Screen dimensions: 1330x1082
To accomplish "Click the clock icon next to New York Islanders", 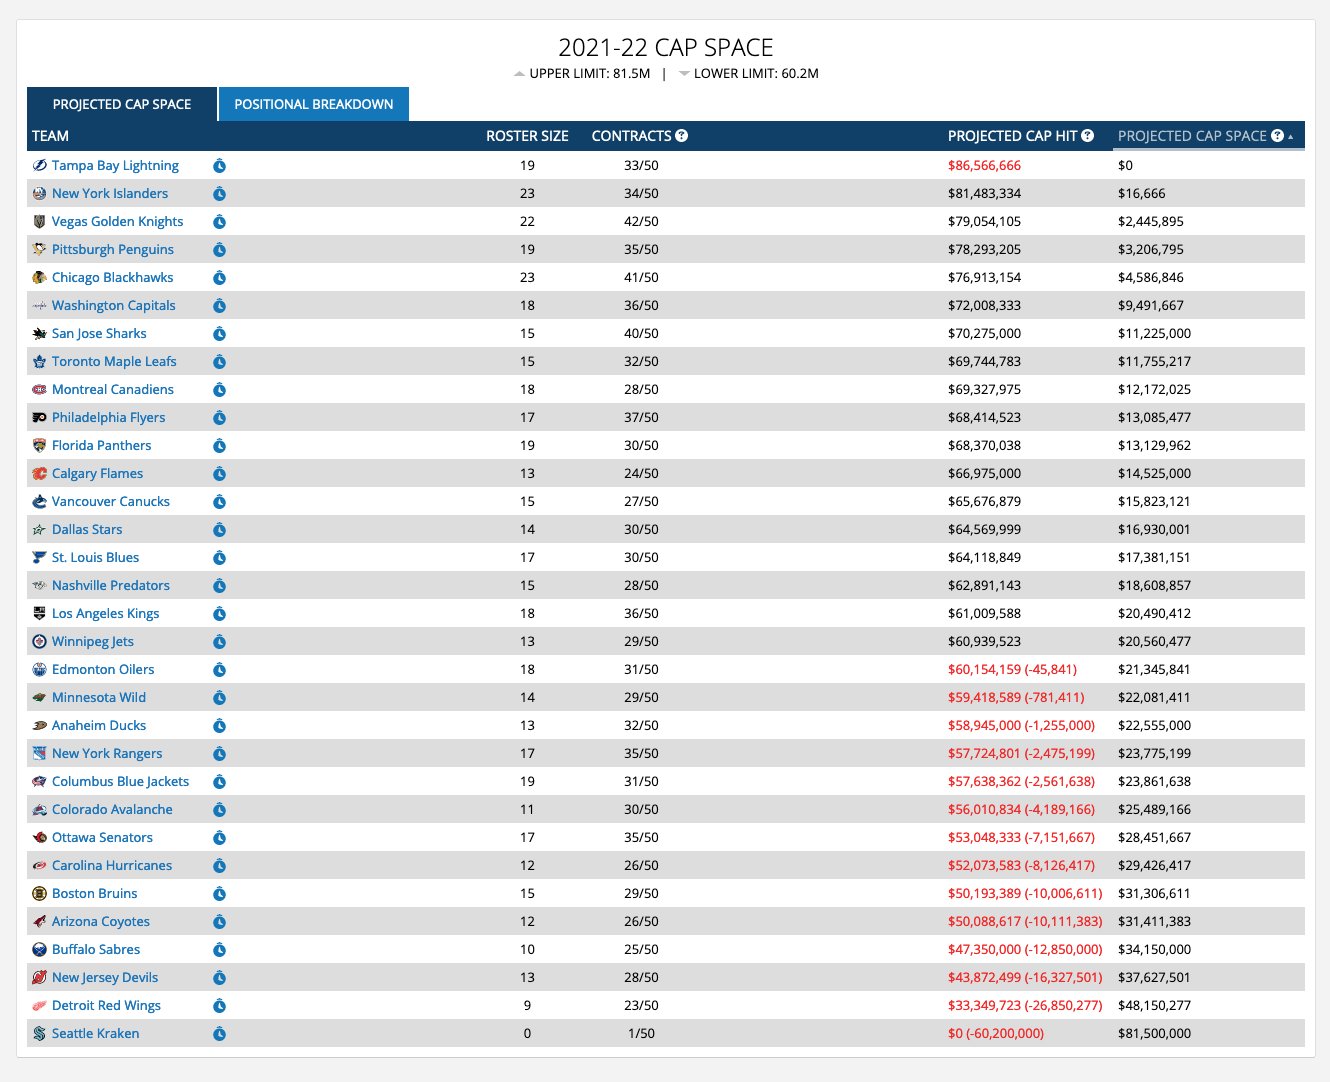I will tap(219, 194).
